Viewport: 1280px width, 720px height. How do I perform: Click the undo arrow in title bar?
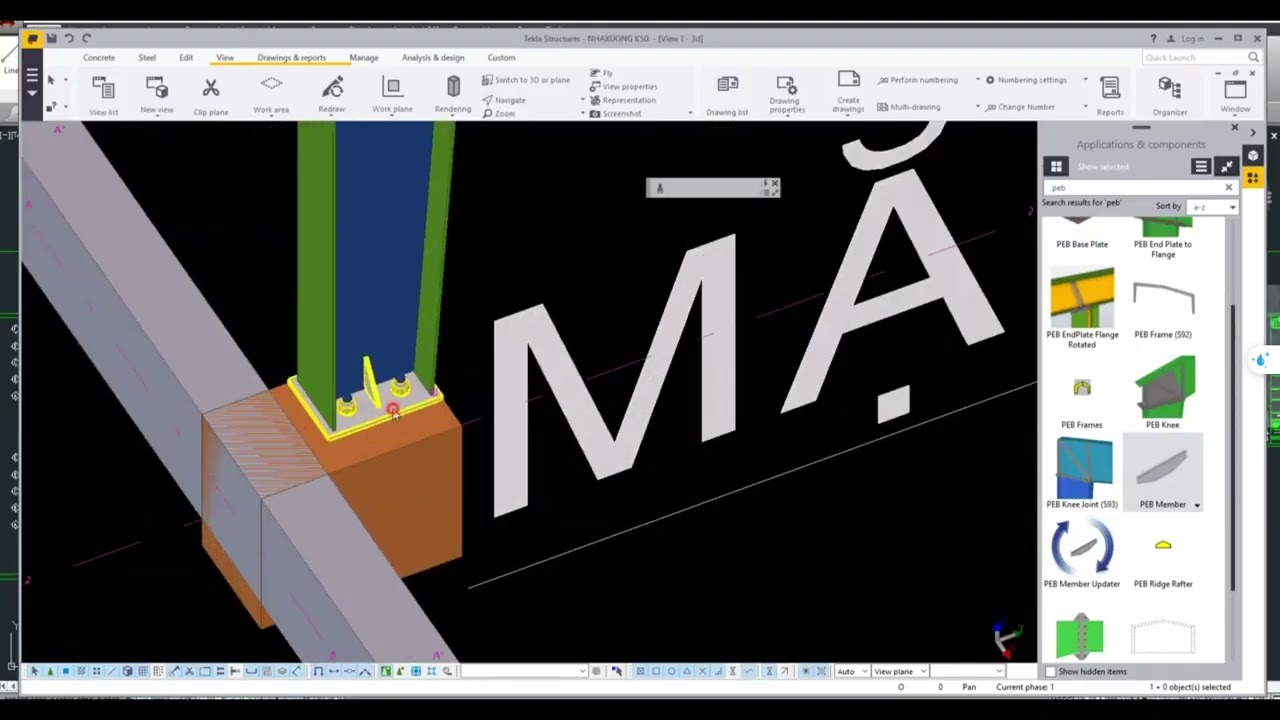[x=69, y=38]
